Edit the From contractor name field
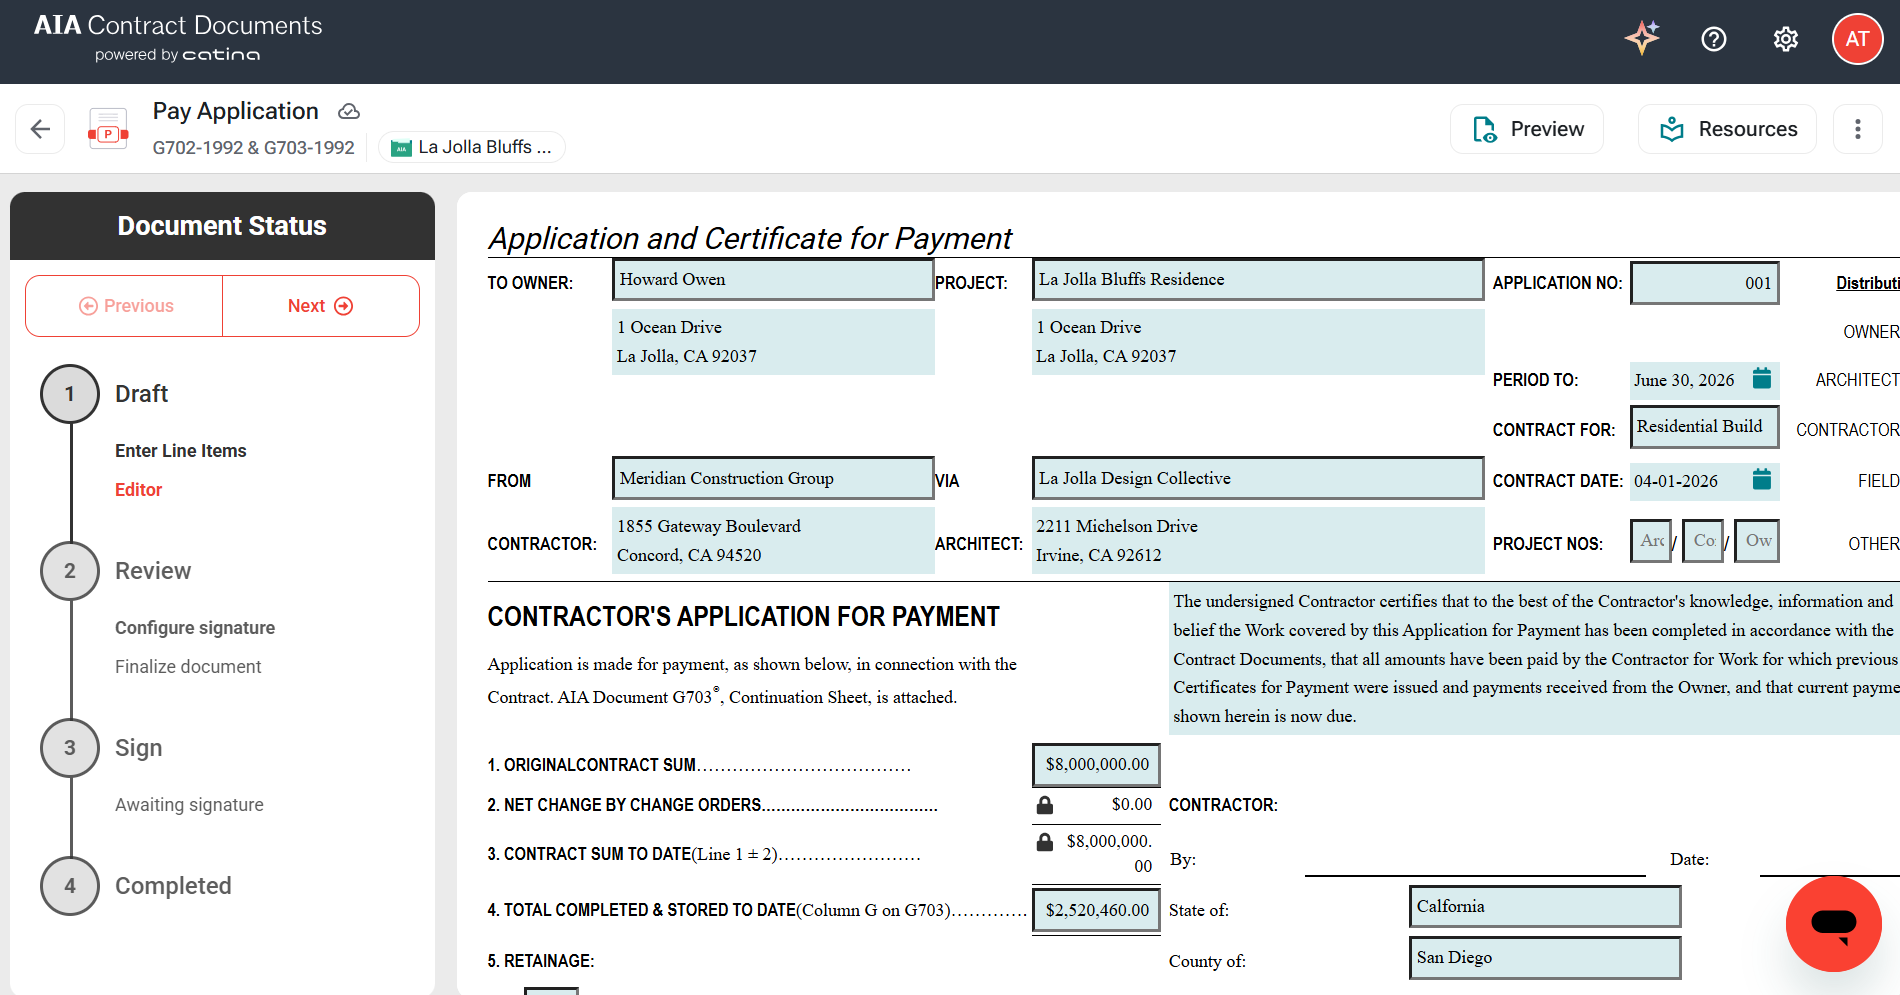Image resolution: width=1900 pixels, height=995 pixels. (773, 479)
